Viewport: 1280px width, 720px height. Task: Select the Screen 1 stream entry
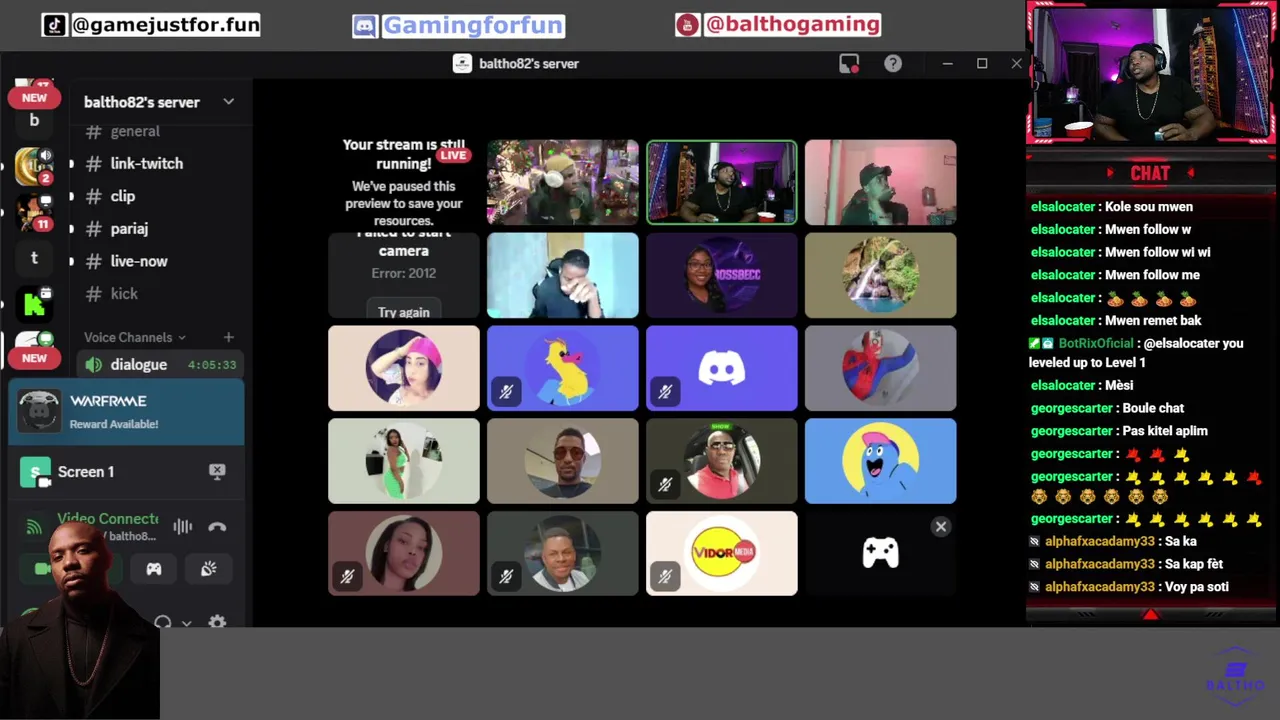[126, 472]
